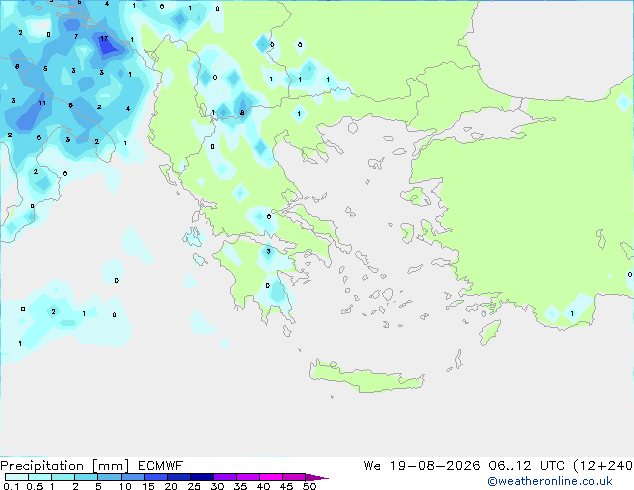
Task: Click the '06..12 UTC' time text
Action: [526, 466]
